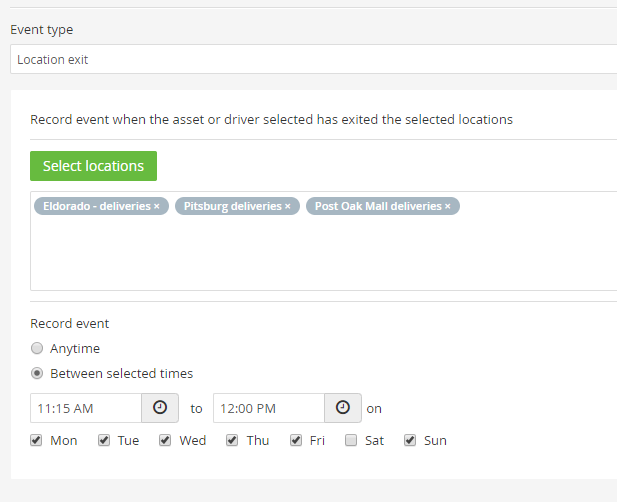Click the 12:00 PM end time field
Screen dimensions: 617x502
(269, 408)
